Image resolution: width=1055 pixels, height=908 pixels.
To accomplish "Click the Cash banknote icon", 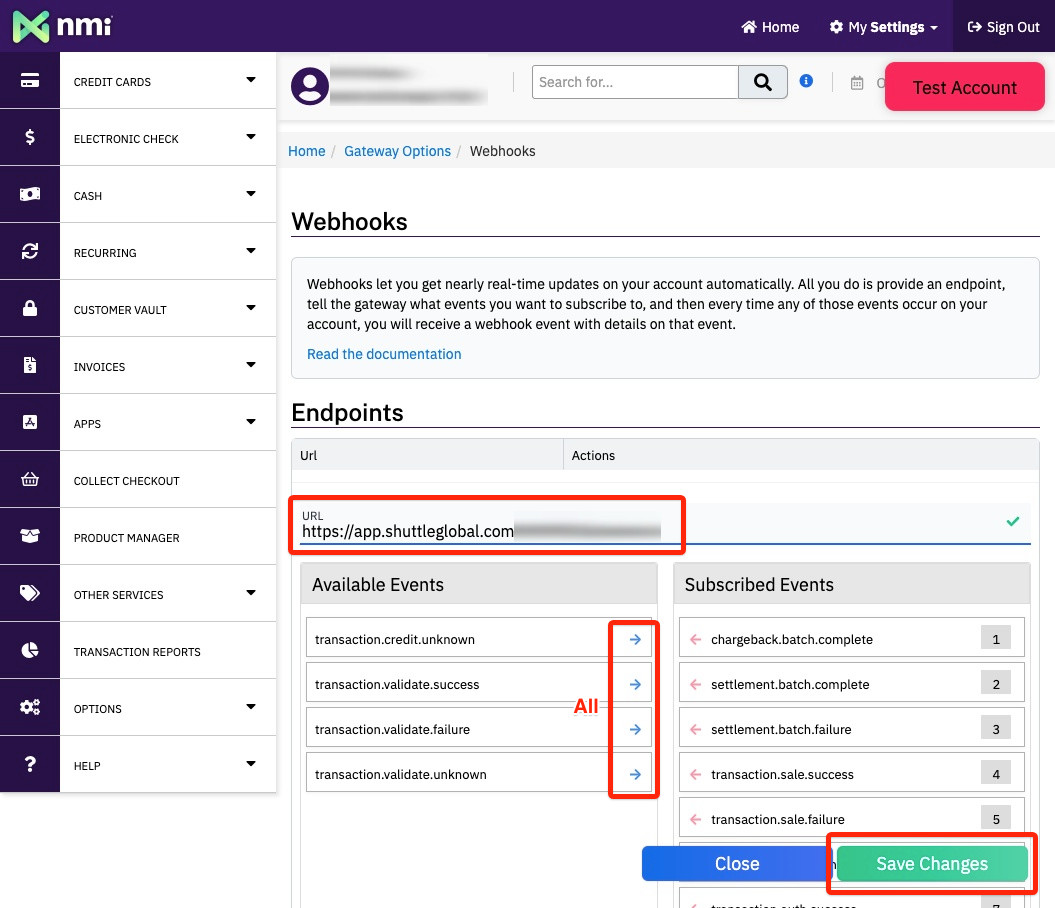I will (30, 194).
